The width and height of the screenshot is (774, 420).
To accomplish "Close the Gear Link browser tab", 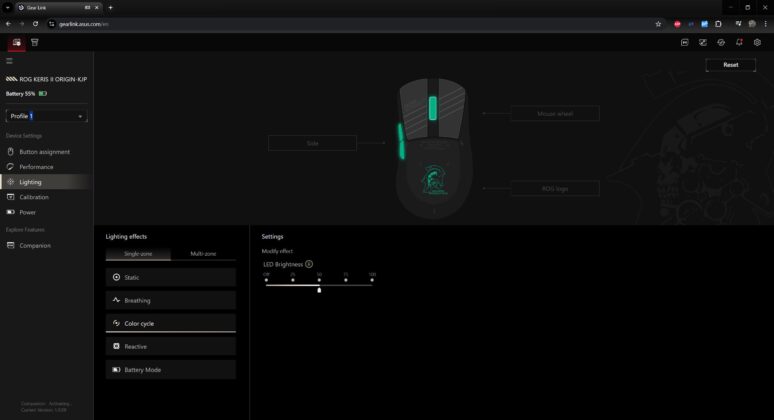I will (x=97, y=7).
